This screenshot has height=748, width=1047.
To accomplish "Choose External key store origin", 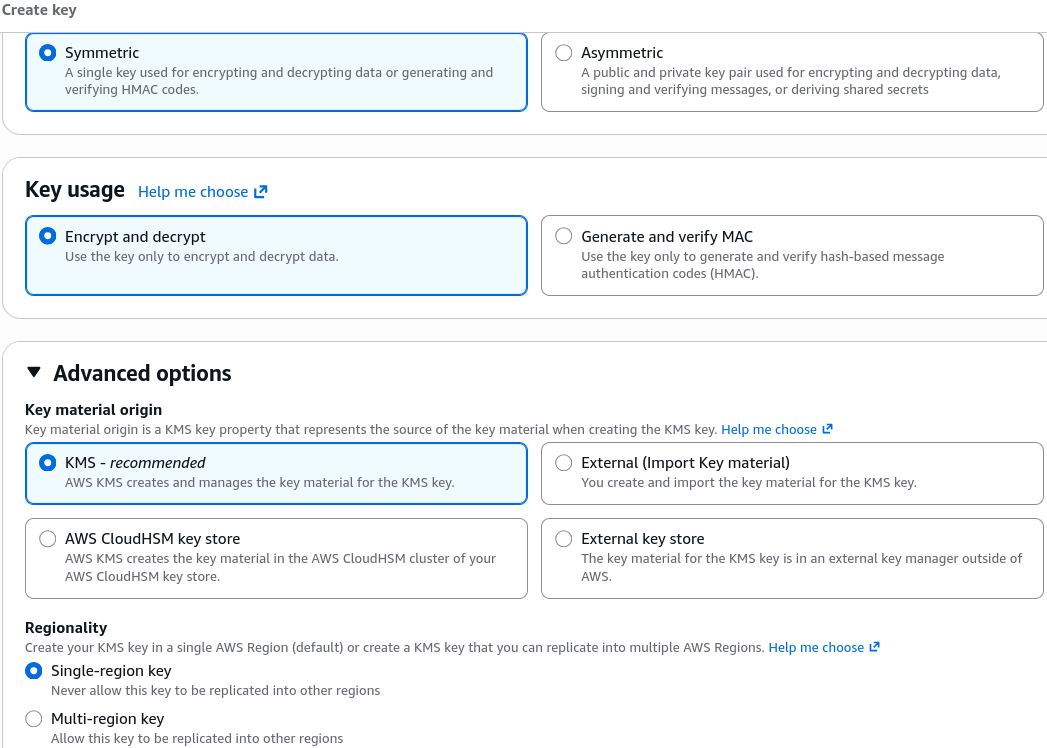I will pyautogui.click(x=564, y=538).
